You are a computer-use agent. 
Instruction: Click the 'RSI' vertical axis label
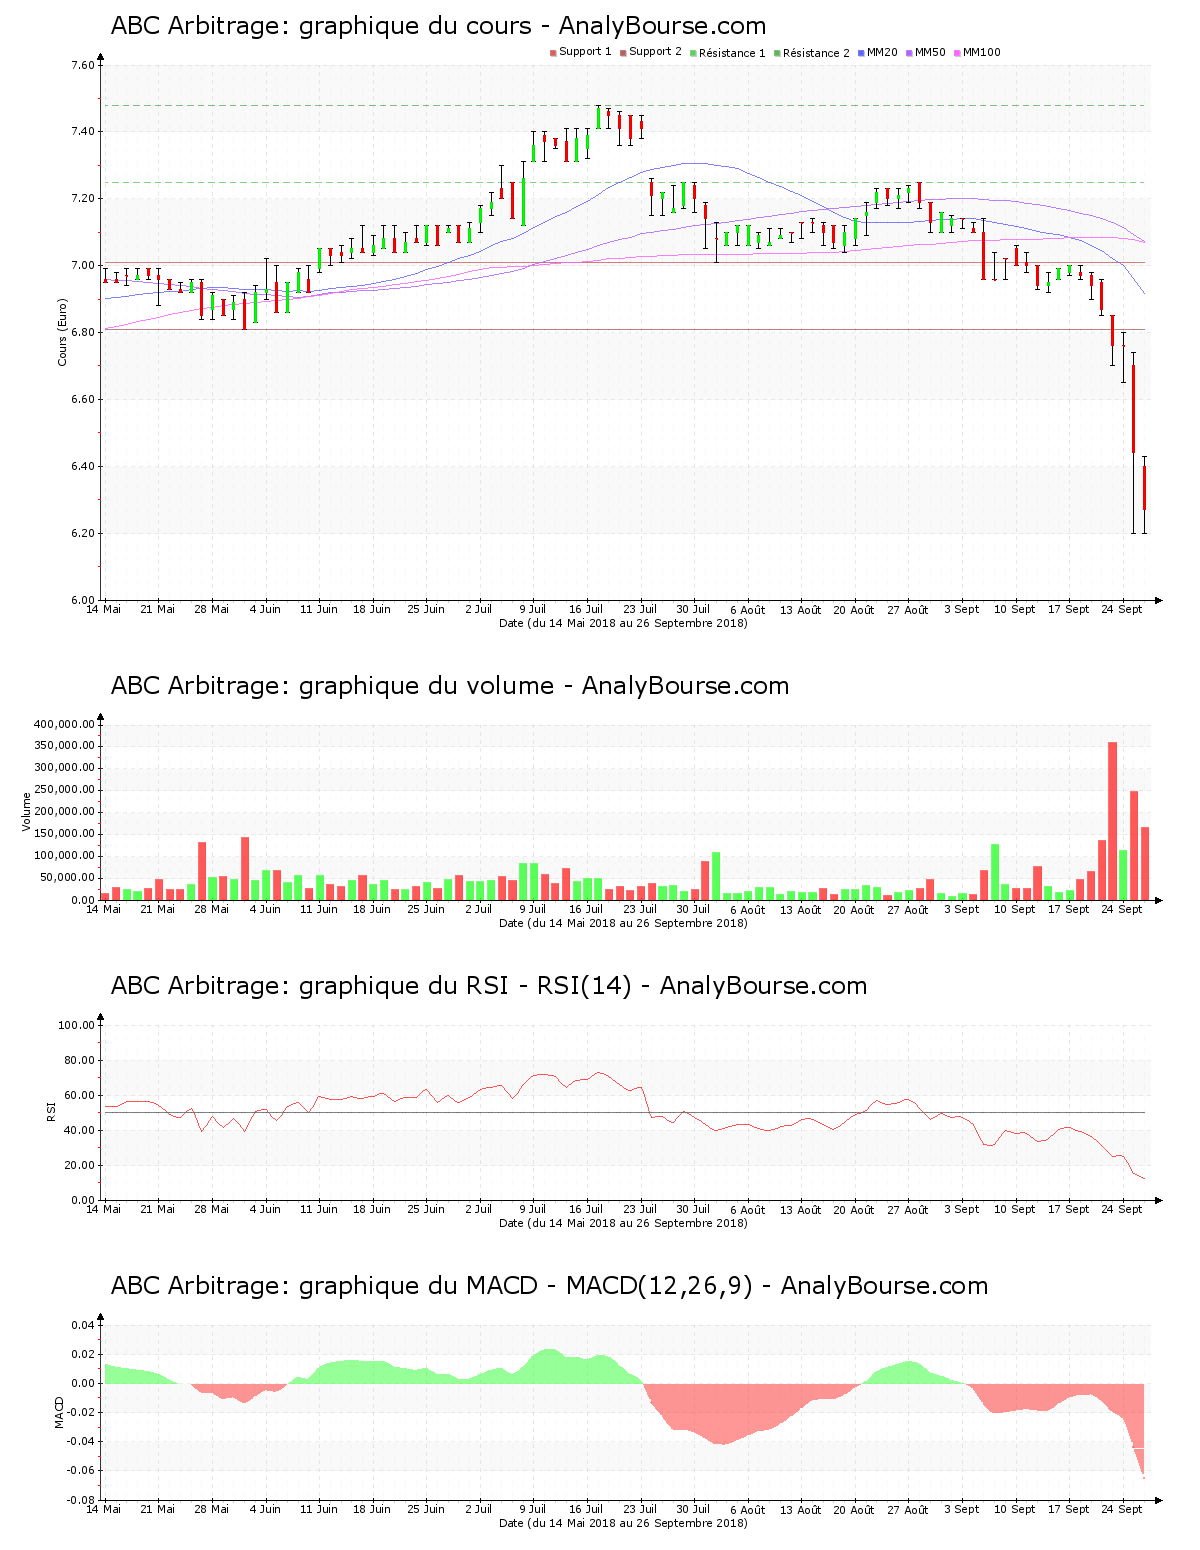point(50,1111)
